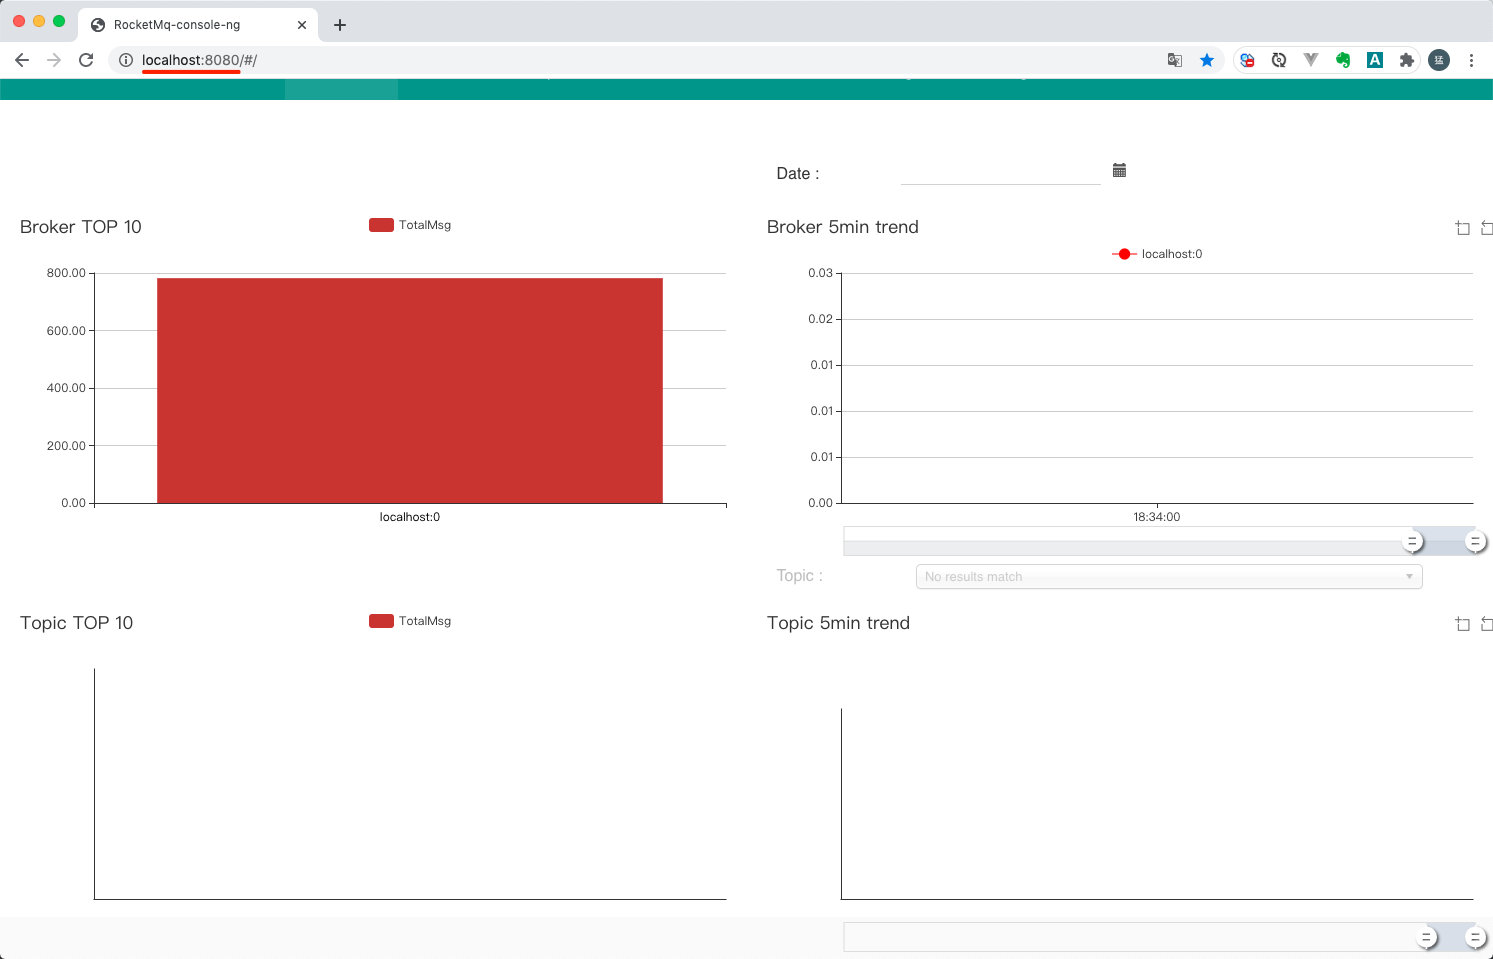Click the Google Translate icon in address bar

[x=1175, y=60]
